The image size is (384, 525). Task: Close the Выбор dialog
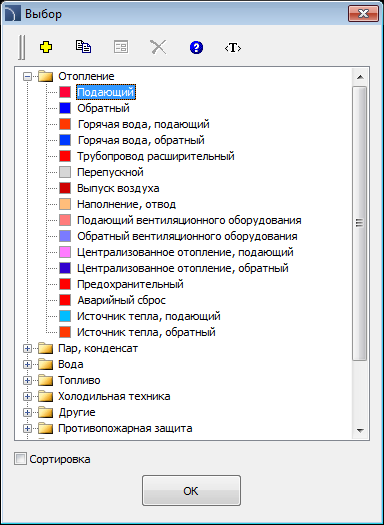[x=363, y=14]
